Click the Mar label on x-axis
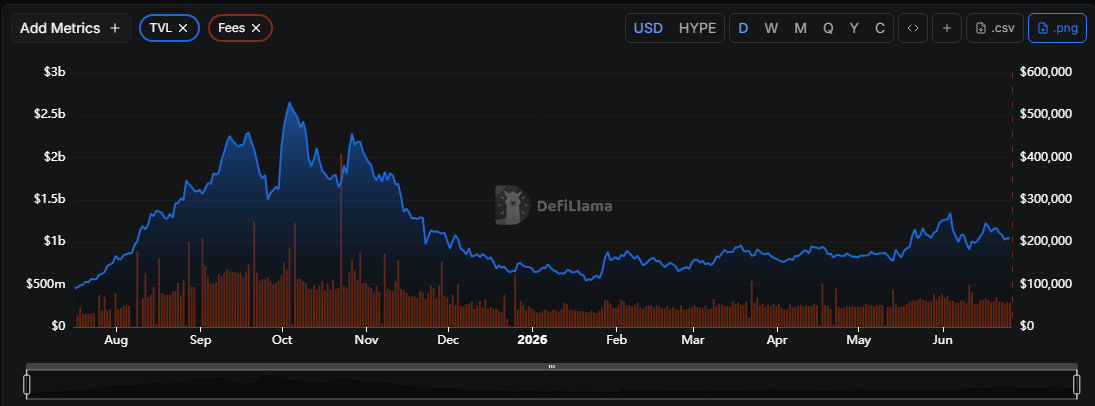This screenshot has width=1095, height=406. 693,340
